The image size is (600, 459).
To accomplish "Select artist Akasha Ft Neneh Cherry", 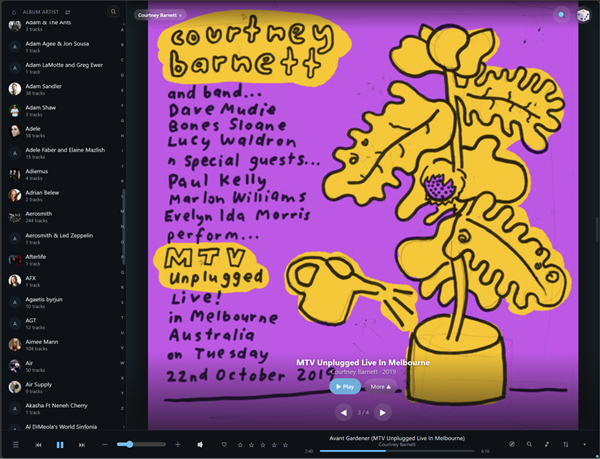I will click(x=63, y=409).
